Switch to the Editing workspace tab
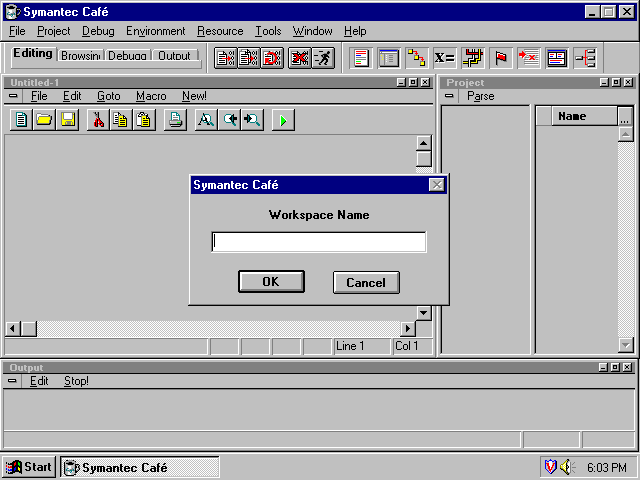 tap(33, 54)
